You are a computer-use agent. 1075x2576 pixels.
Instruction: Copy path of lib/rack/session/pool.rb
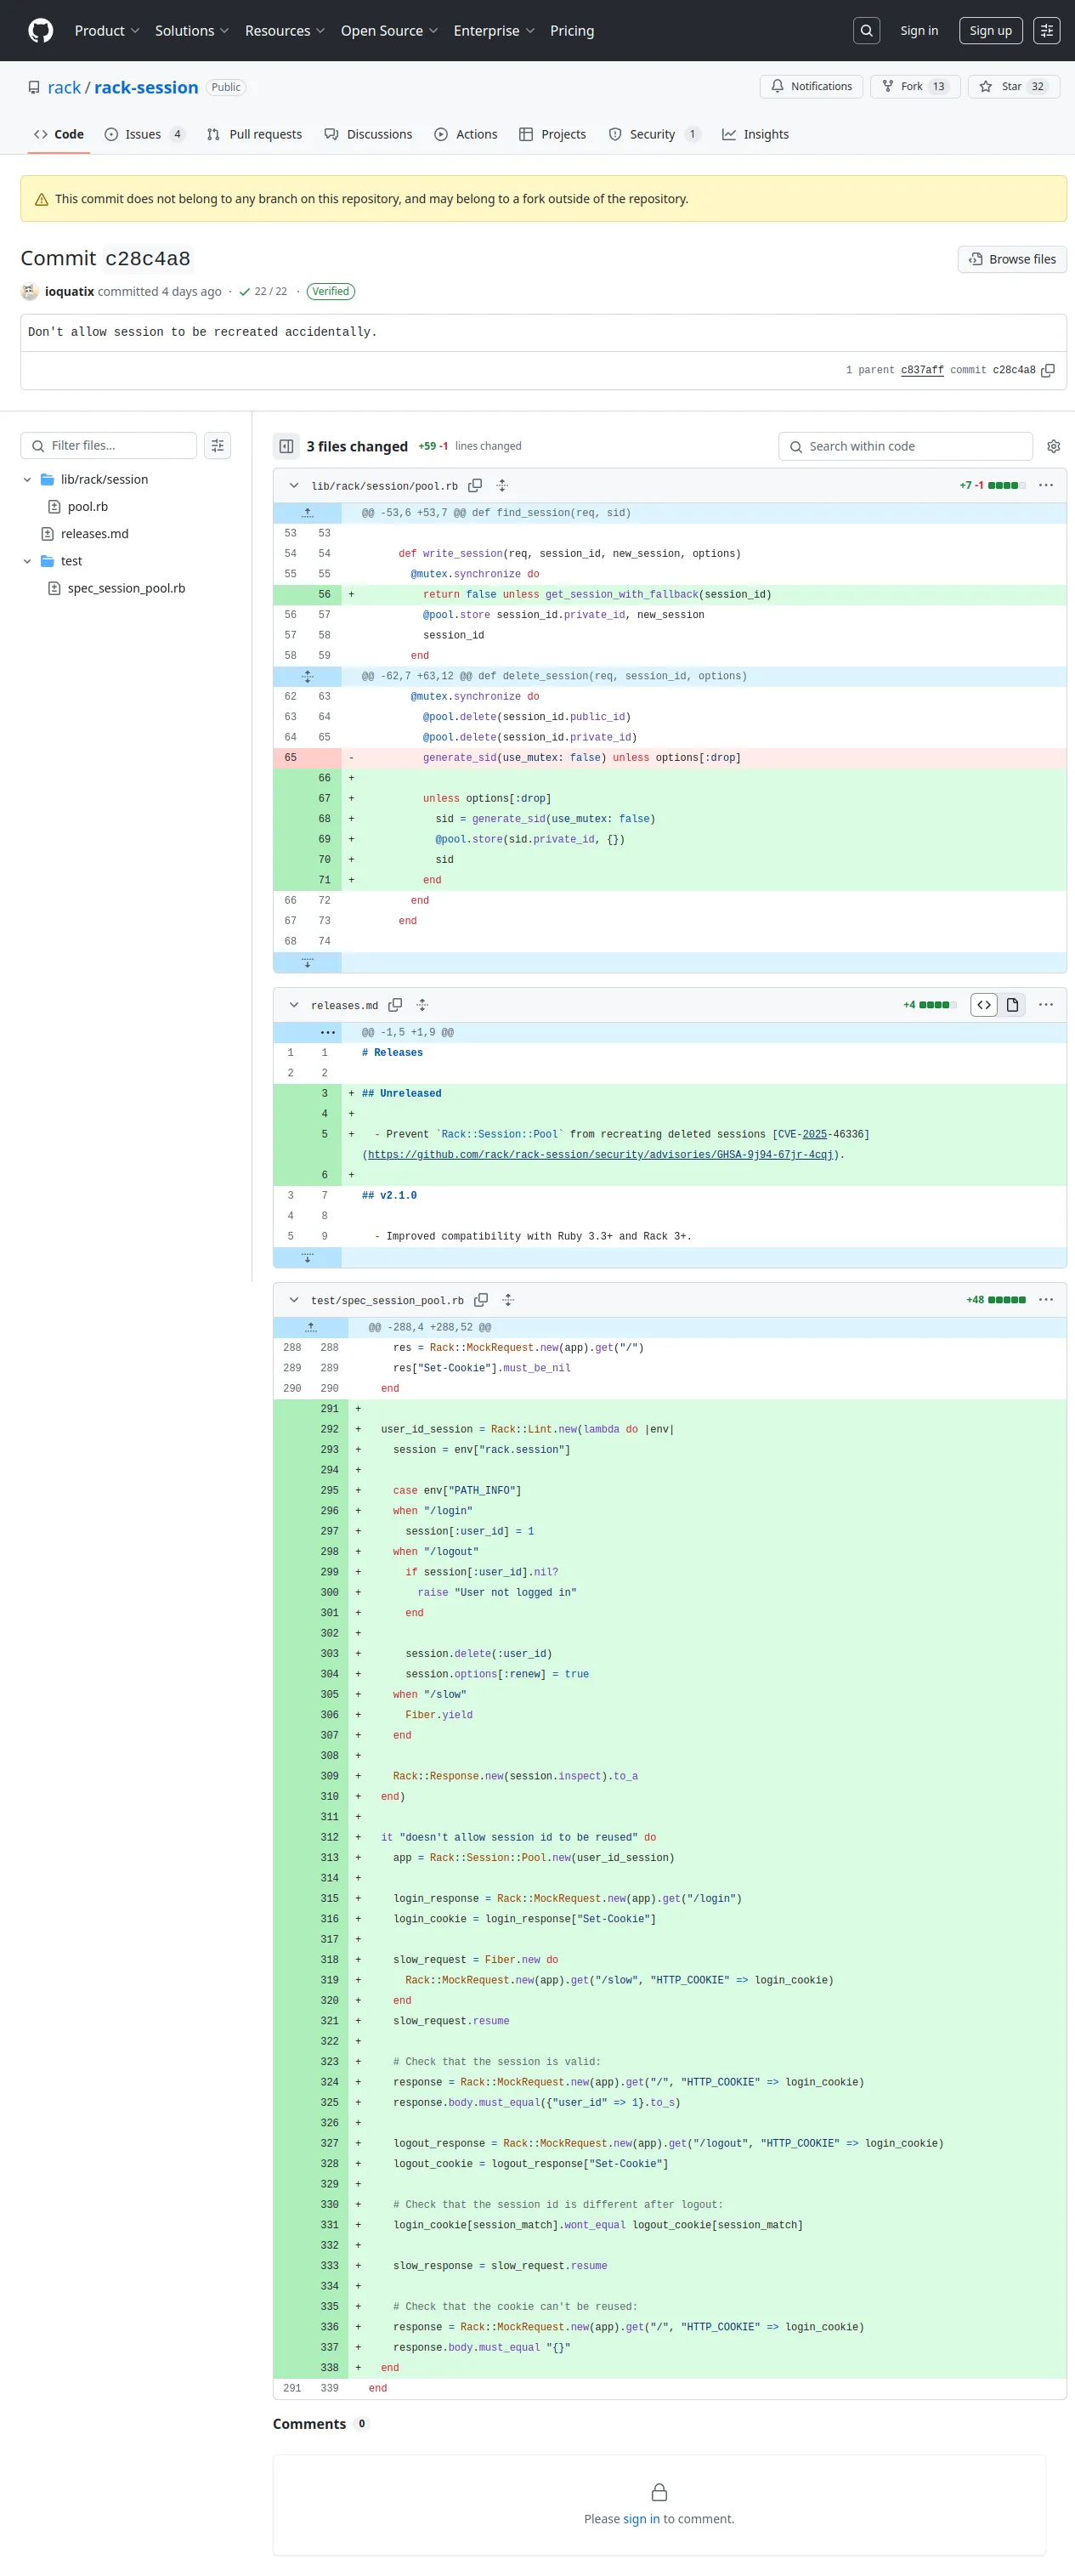pyautogui.click(x=475, y=485)
